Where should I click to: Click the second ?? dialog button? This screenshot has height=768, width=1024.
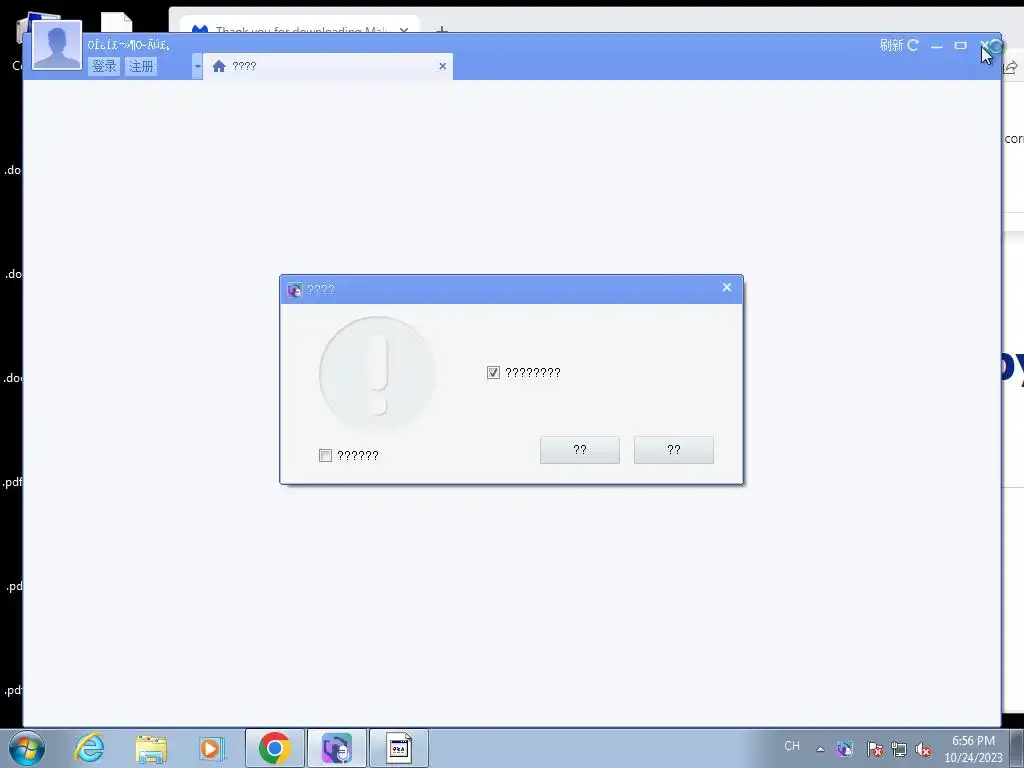click(674, 450)
